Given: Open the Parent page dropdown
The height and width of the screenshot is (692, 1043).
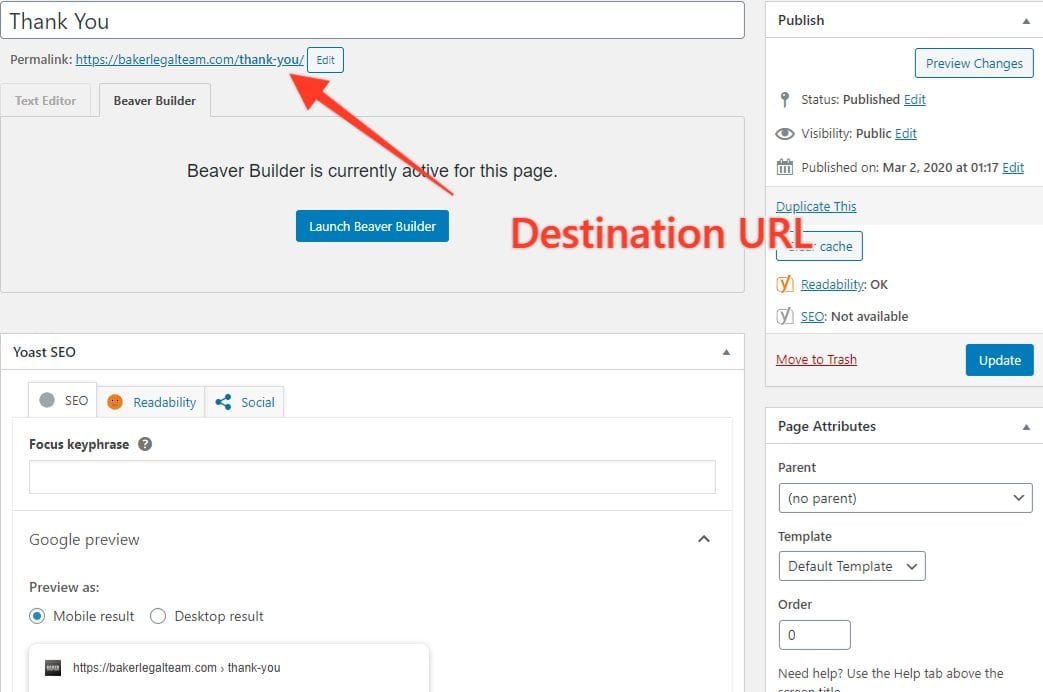Looking at the screenshot, I should pos(905,498).
